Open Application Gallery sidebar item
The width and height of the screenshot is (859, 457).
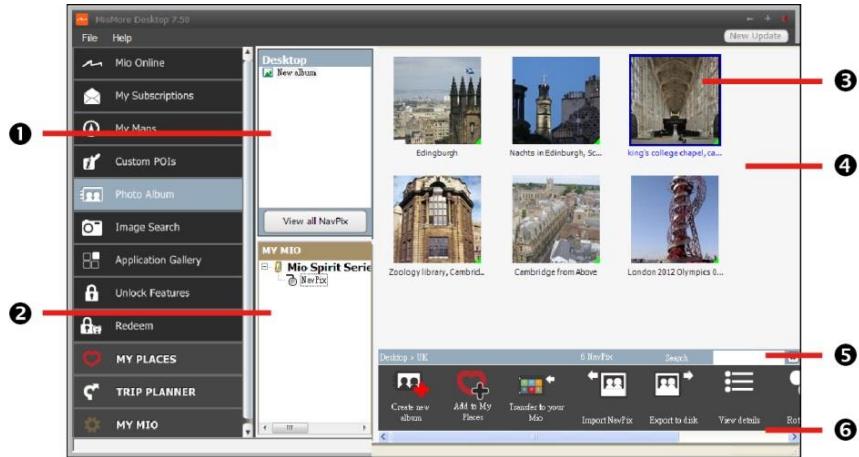158,260
